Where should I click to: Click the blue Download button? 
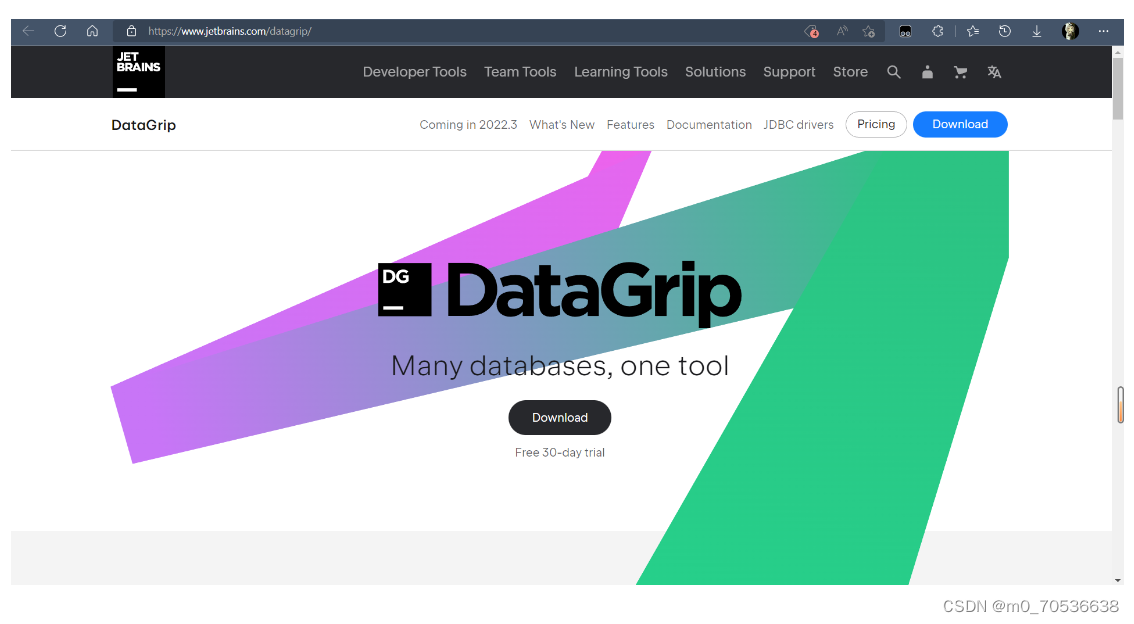tap(960, 124)
